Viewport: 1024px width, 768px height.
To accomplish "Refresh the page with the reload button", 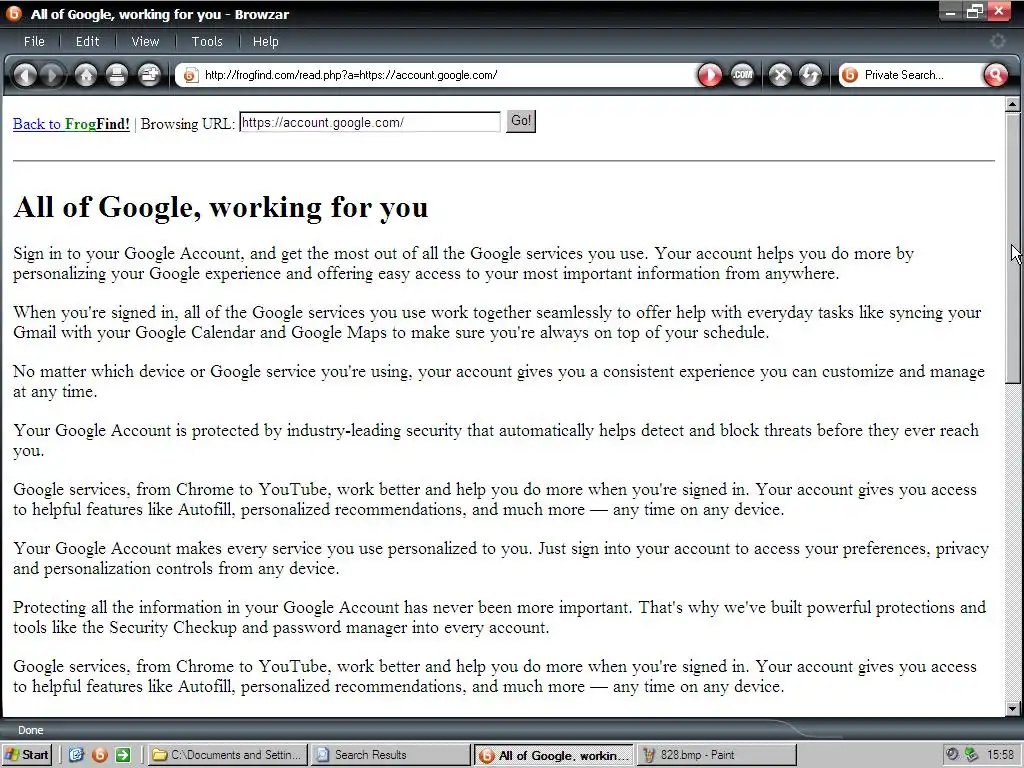I will [810, 75].
